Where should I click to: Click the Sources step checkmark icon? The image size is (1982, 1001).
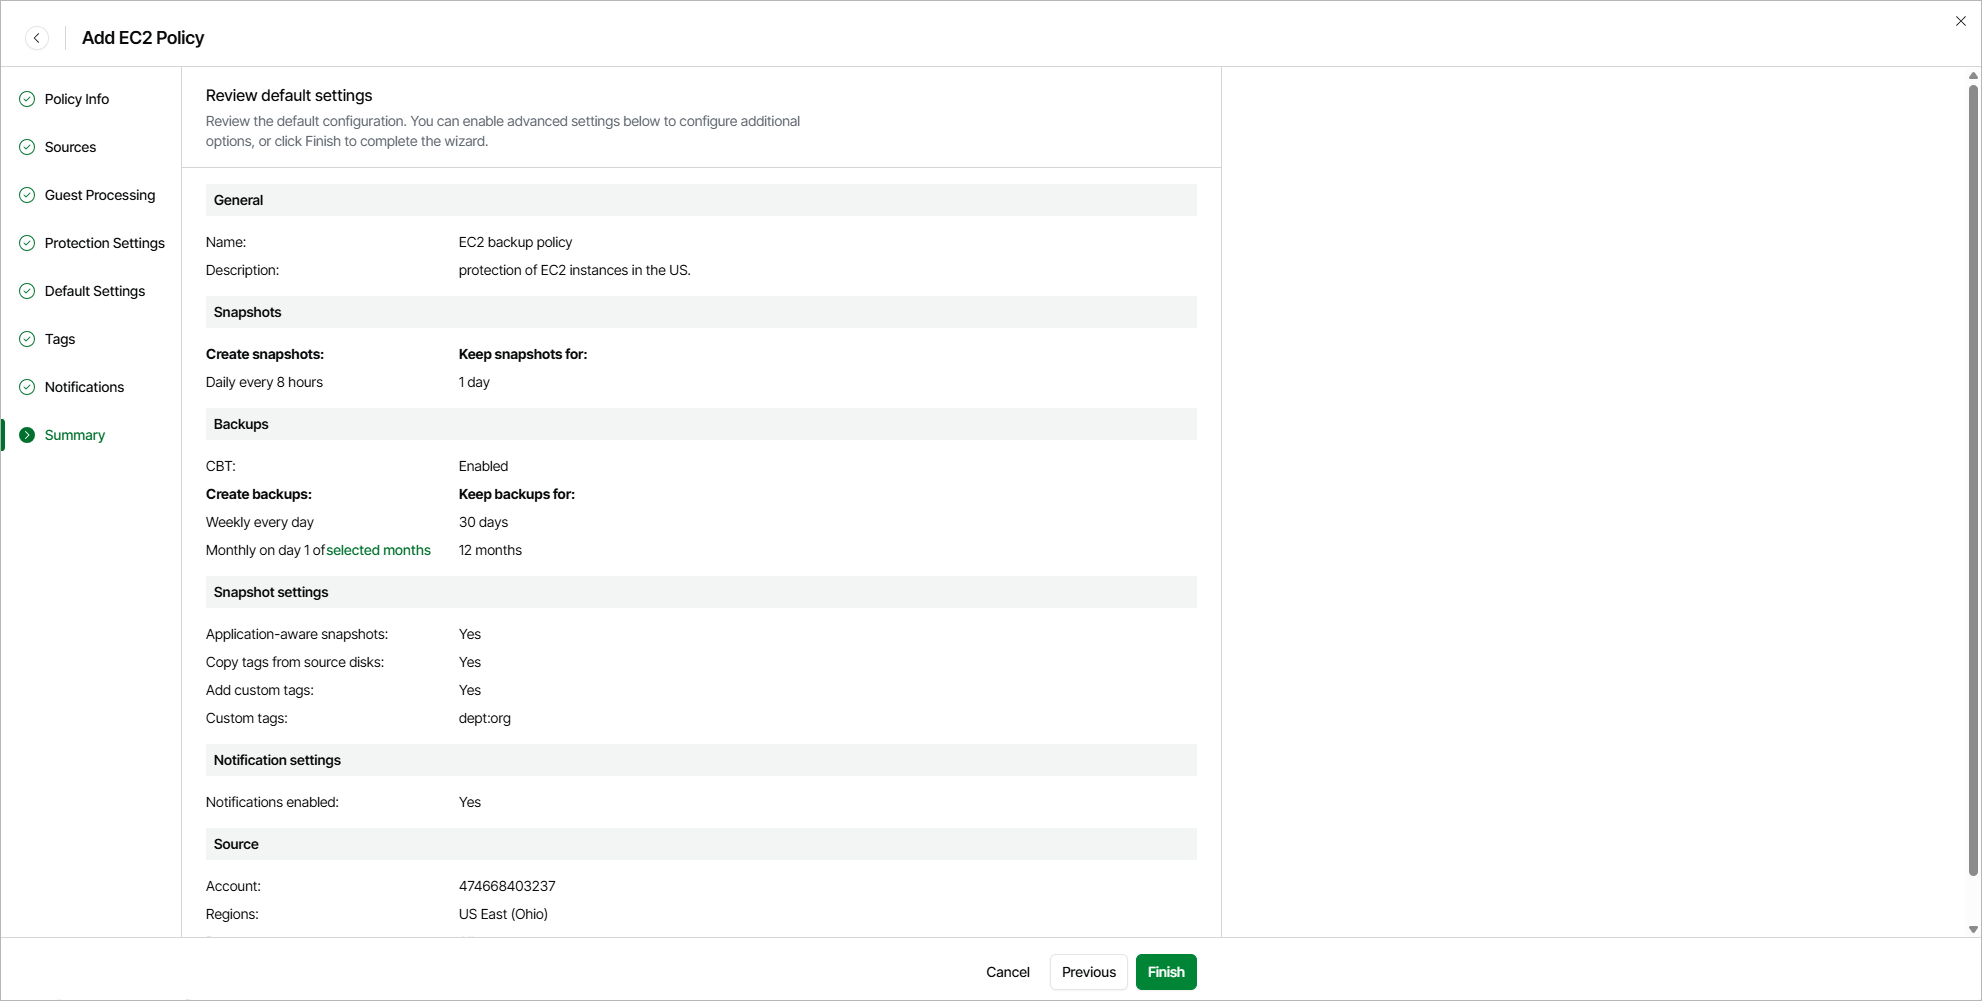tap(27, 147)
